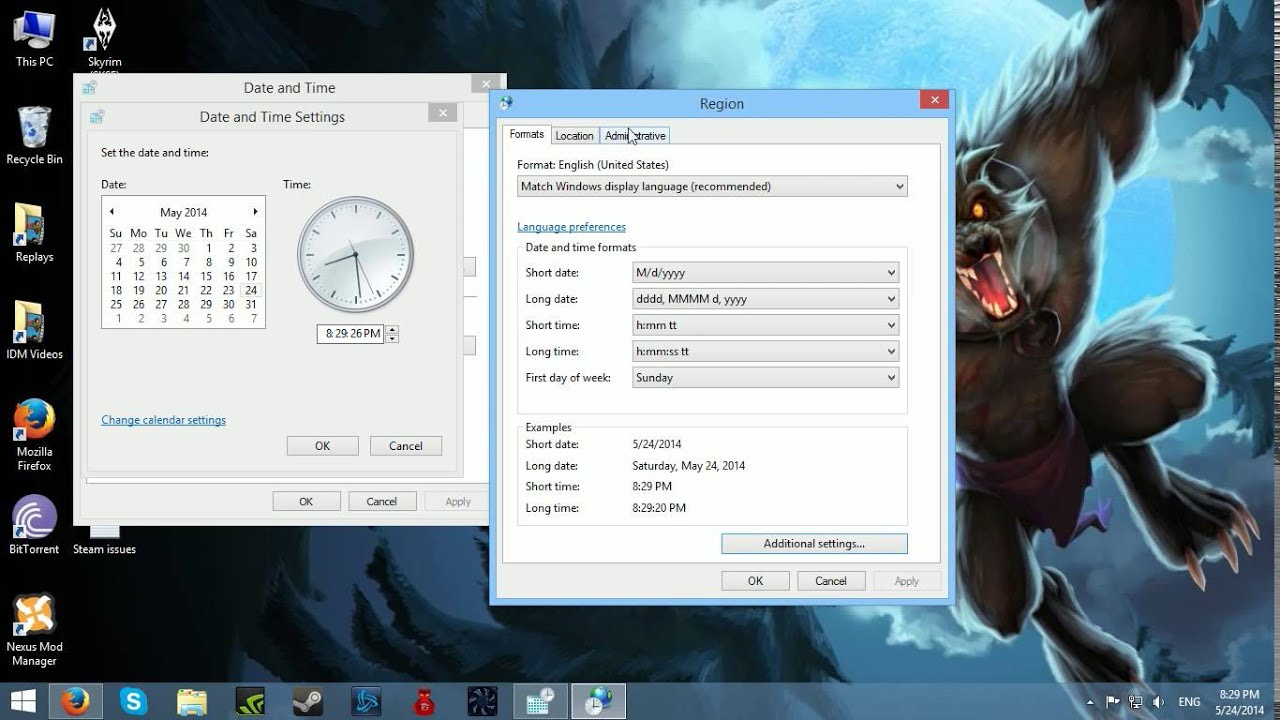Open the Replays folder shortcut
Screen dimensions: 1280x720
(x=34, y=233)
